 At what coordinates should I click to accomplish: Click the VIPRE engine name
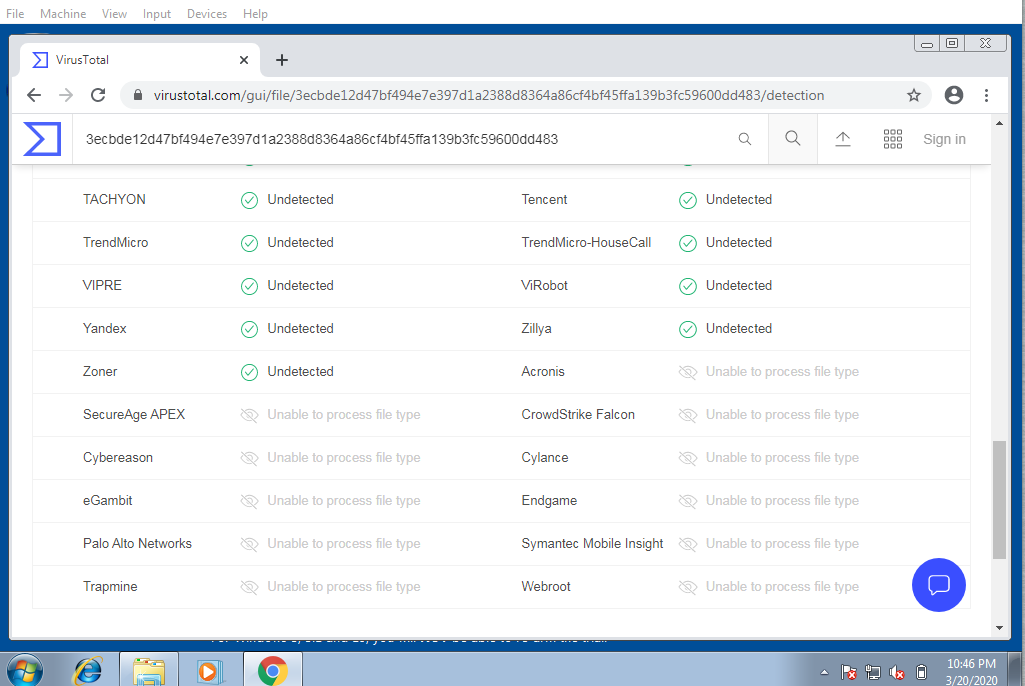102,286
